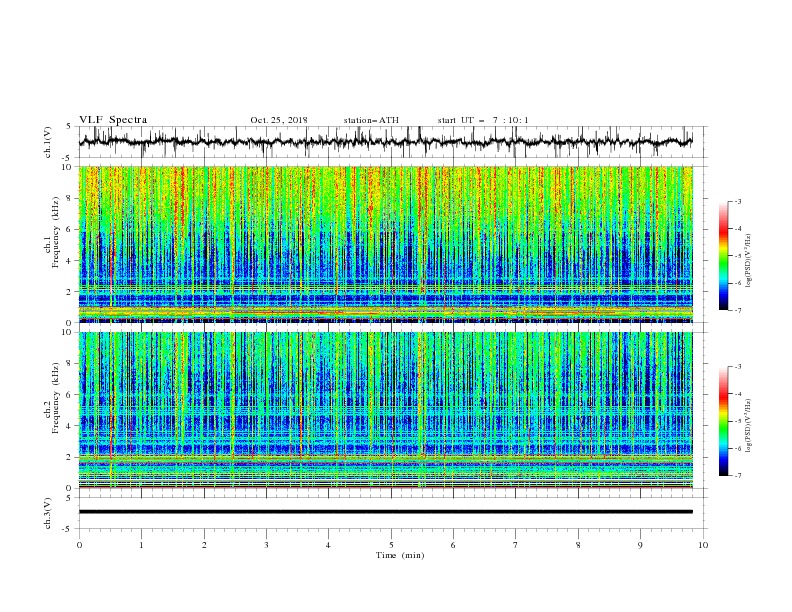Select the date text "Oct. 25, 2018"

coord(279,120)
